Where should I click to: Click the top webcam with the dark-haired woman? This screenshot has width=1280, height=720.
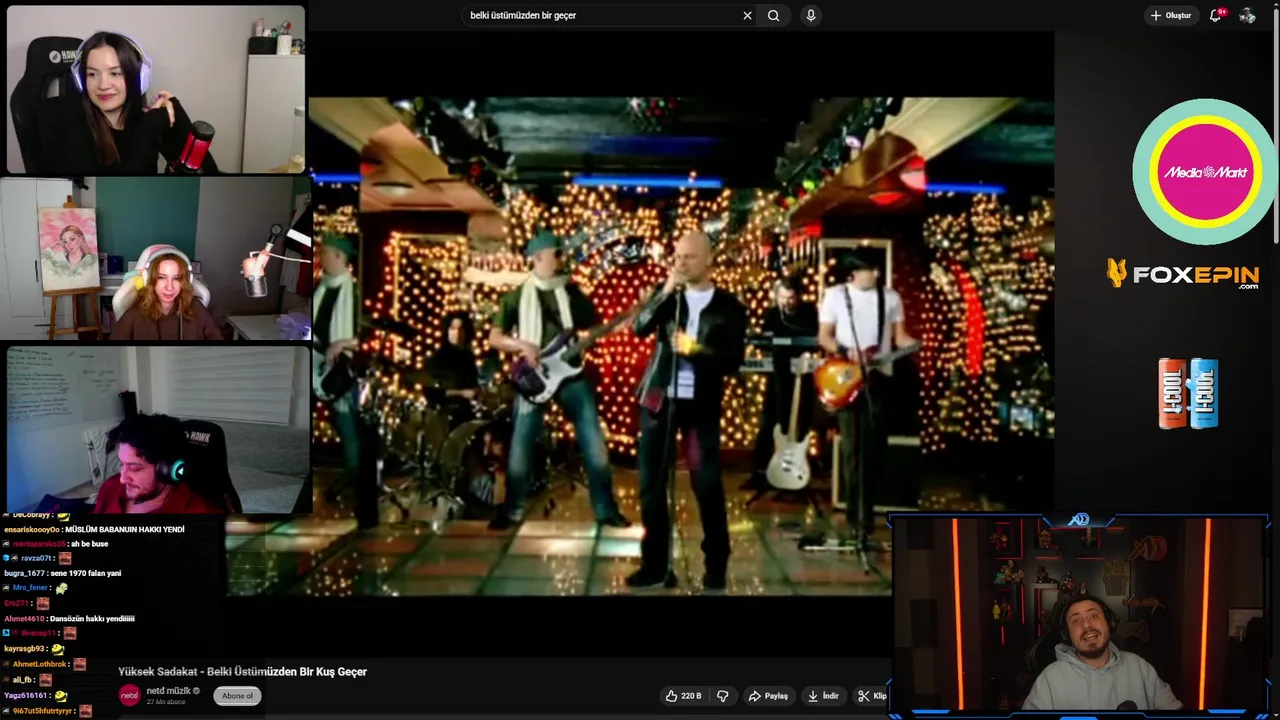click(x=155, y=89)
